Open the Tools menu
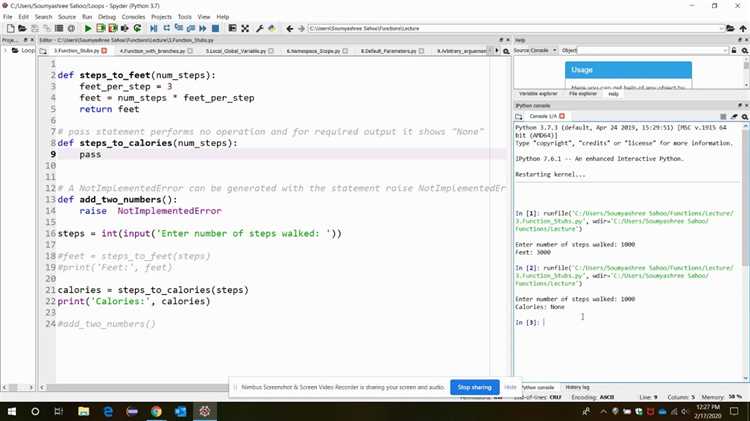The width and height of the screenshot is (750, 421). point(185,17)
